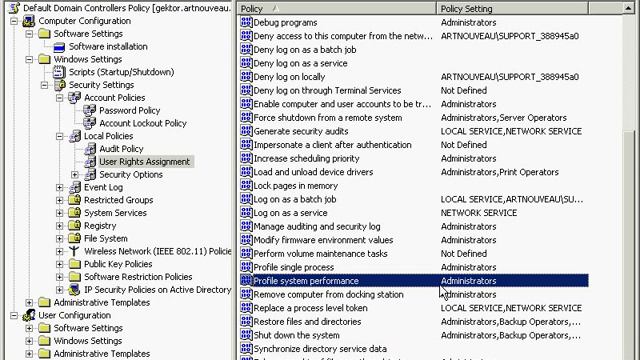The width and height of the screenshot is (640, 360).
Task: Click the Wireless Network policies antenna icon
Action: [x=74, y=251]
